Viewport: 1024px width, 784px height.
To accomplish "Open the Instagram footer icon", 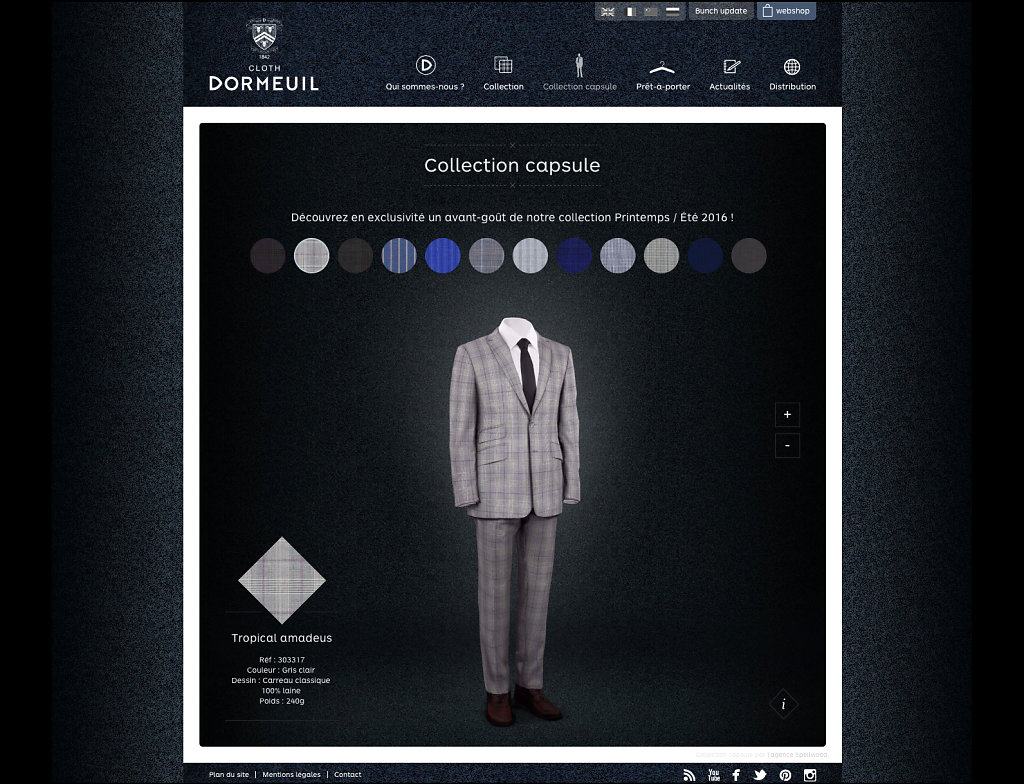I will click(x=810, y=776).
